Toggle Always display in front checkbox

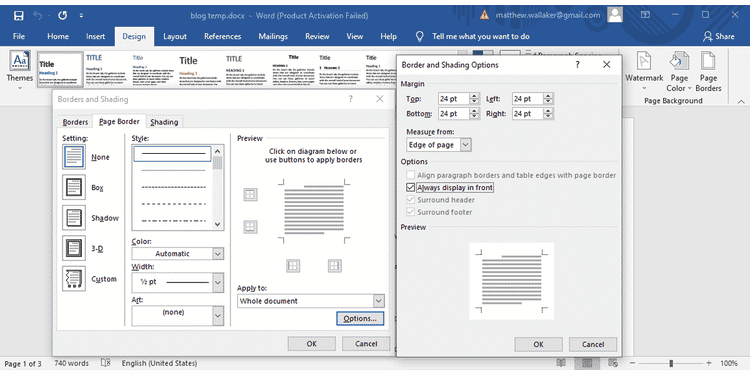pos(410,188)
